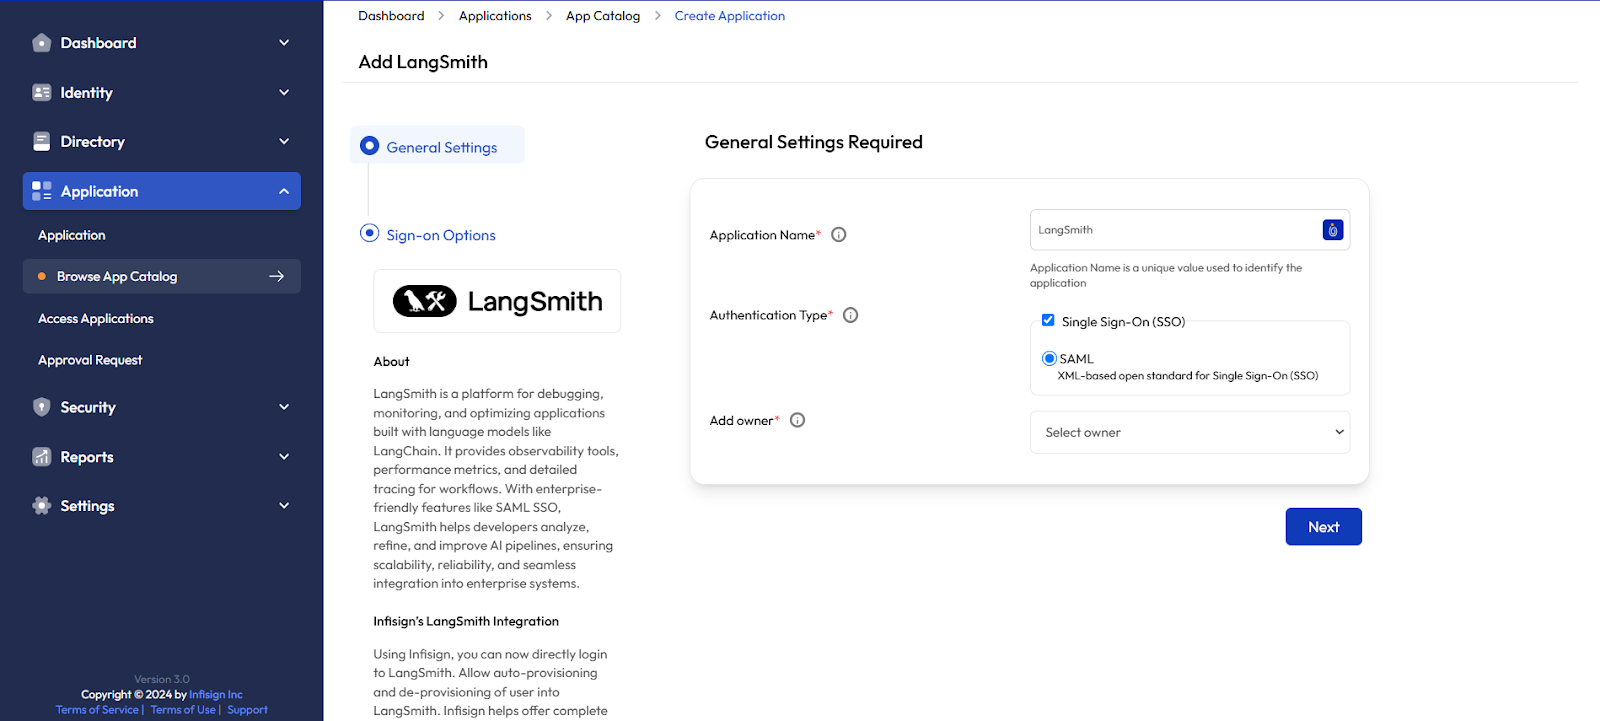Open Approval Request menu item
Viewport: 1600px width, 721px height.
point(90,360)
